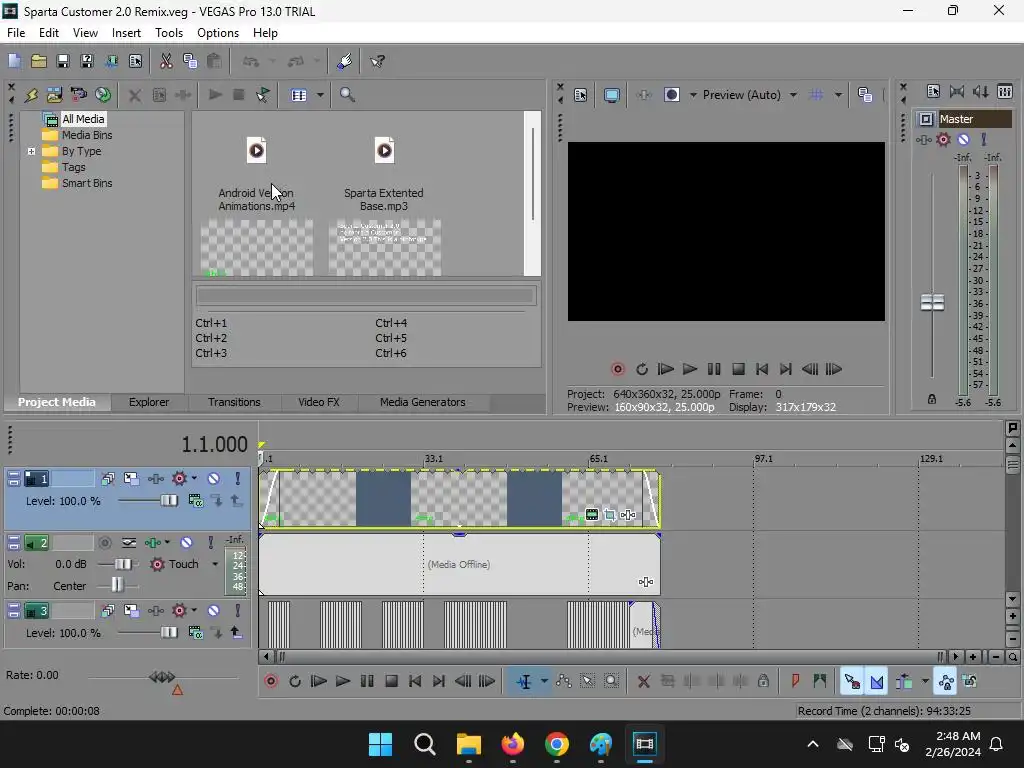Switch to the Transitions tab
The height and width of the screenshot is (768, 1024).
pos(234,402)
